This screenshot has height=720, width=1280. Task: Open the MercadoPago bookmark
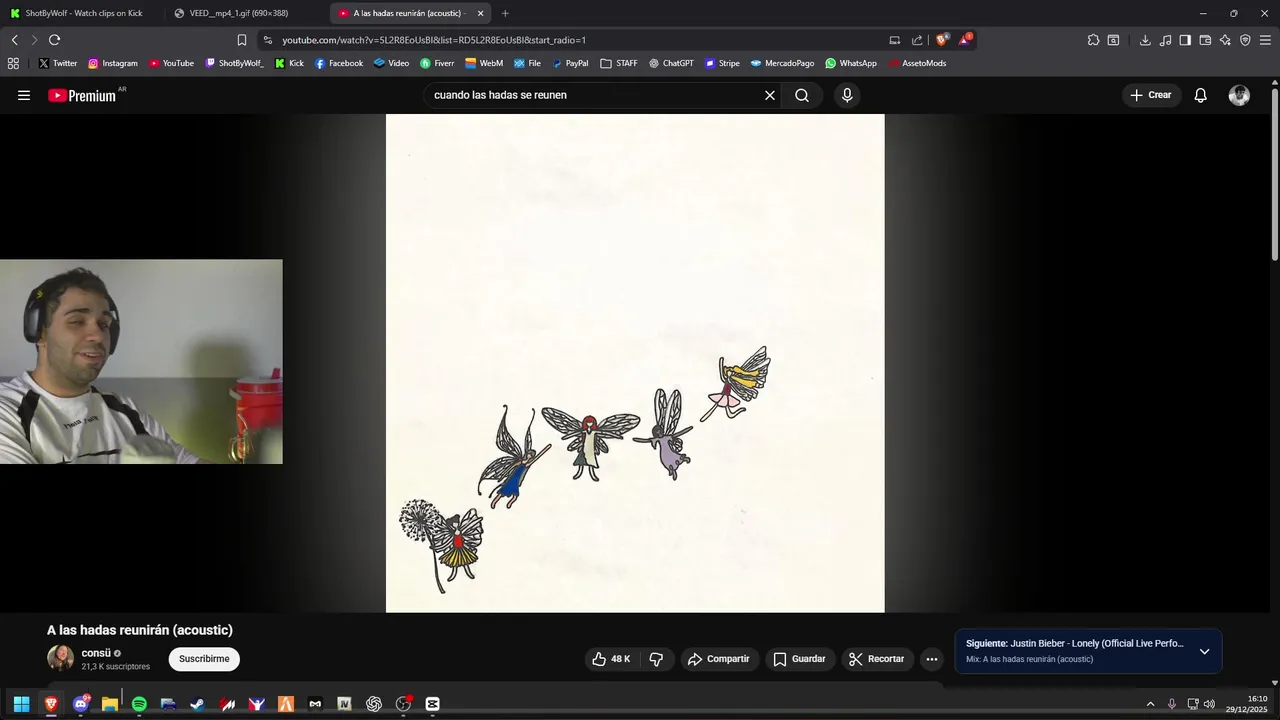point(782,63)
